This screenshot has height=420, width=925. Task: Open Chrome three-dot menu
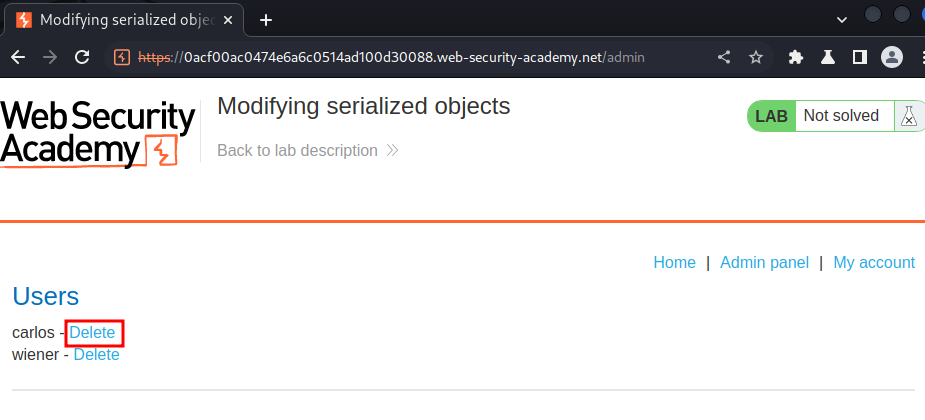[918, 57]
